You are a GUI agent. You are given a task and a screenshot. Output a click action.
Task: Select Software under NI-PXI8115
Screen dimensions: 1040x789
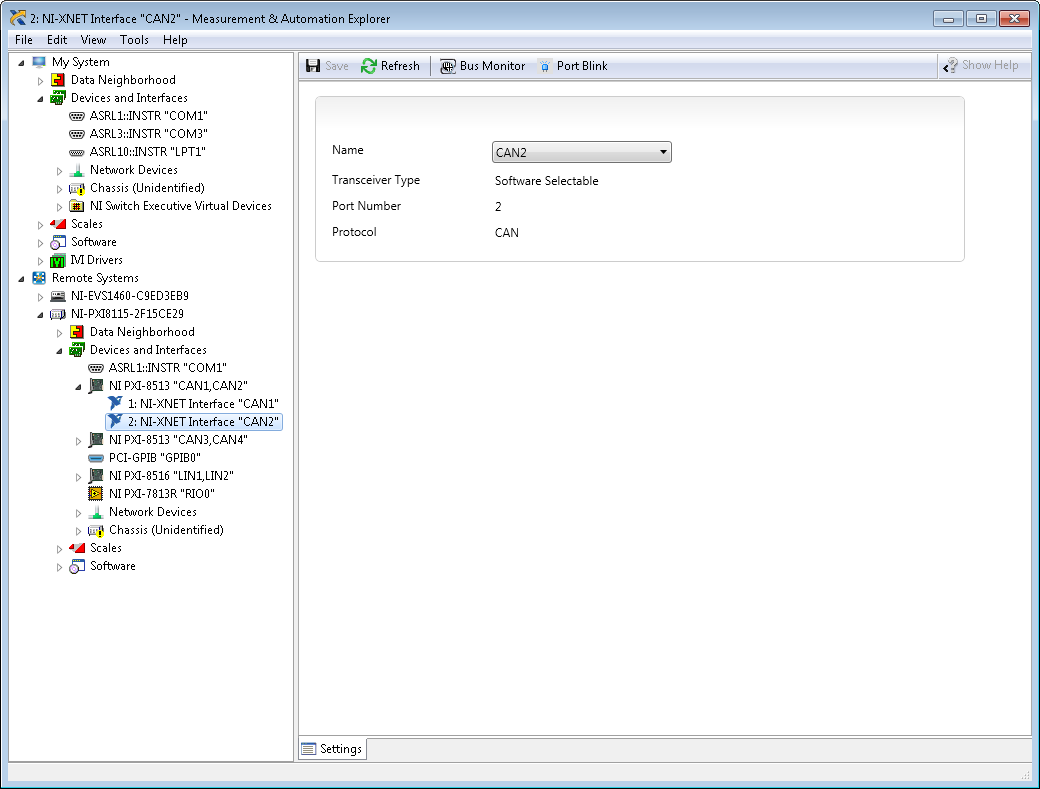tap(113, 566)
